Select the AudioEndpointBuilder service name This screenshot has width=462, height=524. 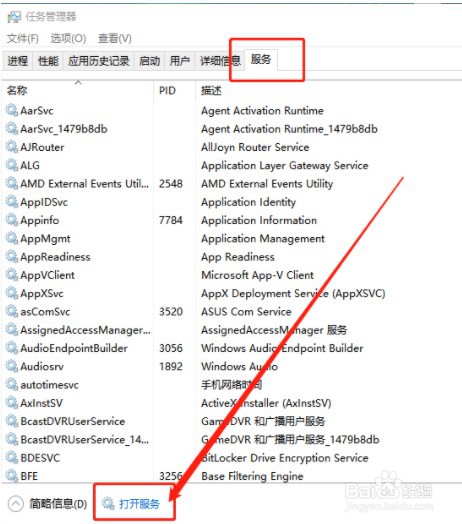click(x=74, y=348)
